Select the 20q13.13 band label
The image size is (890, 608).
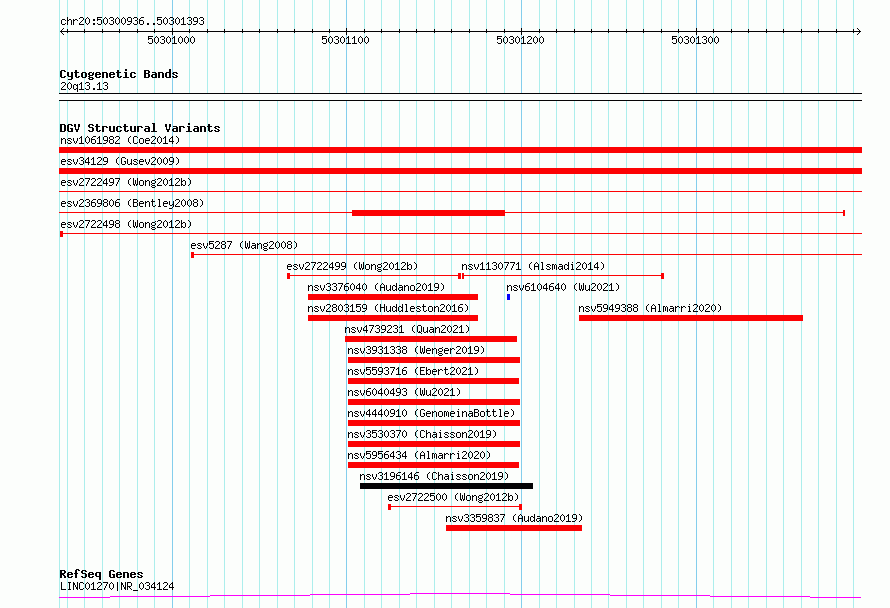point(84,86)
